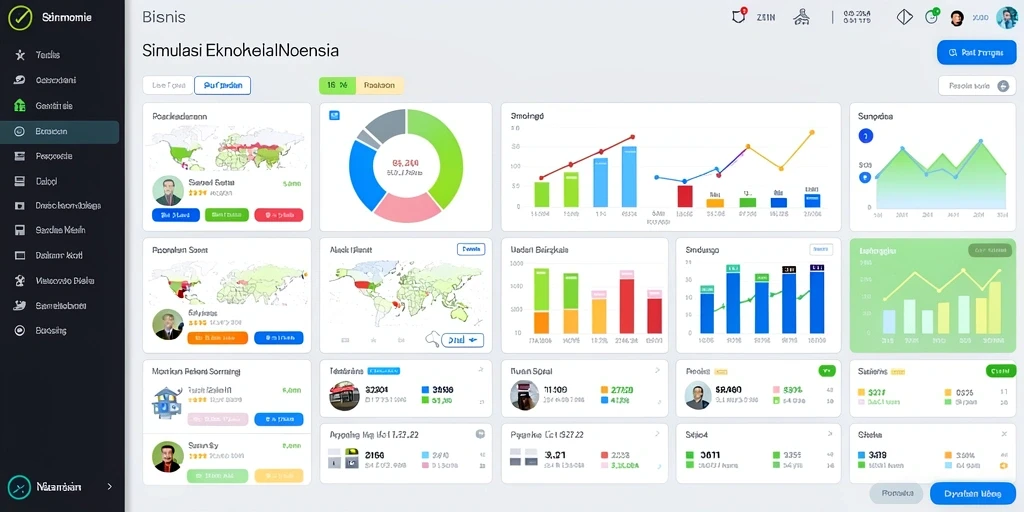This screenshot has height=512, width=1024.
Task: Click the small blue icon above donut chart
Action: (x=335, y=115)
